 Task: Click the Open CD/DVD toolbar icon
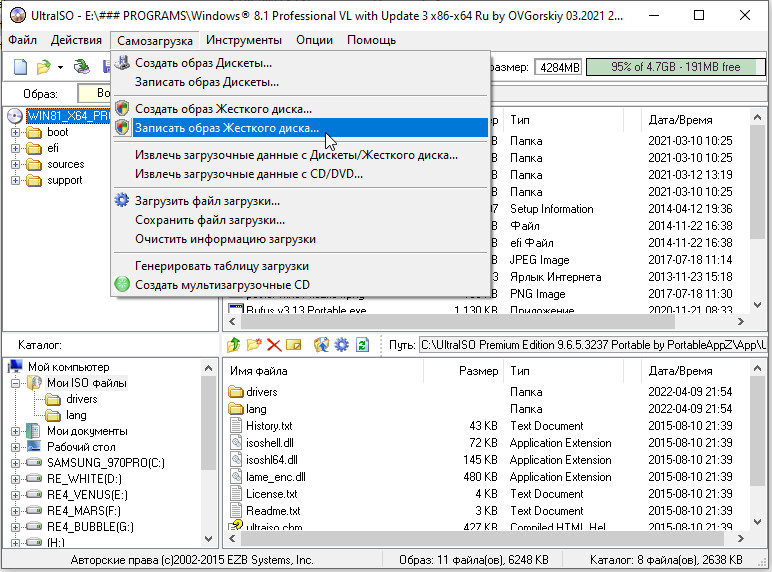coord(82,66)
